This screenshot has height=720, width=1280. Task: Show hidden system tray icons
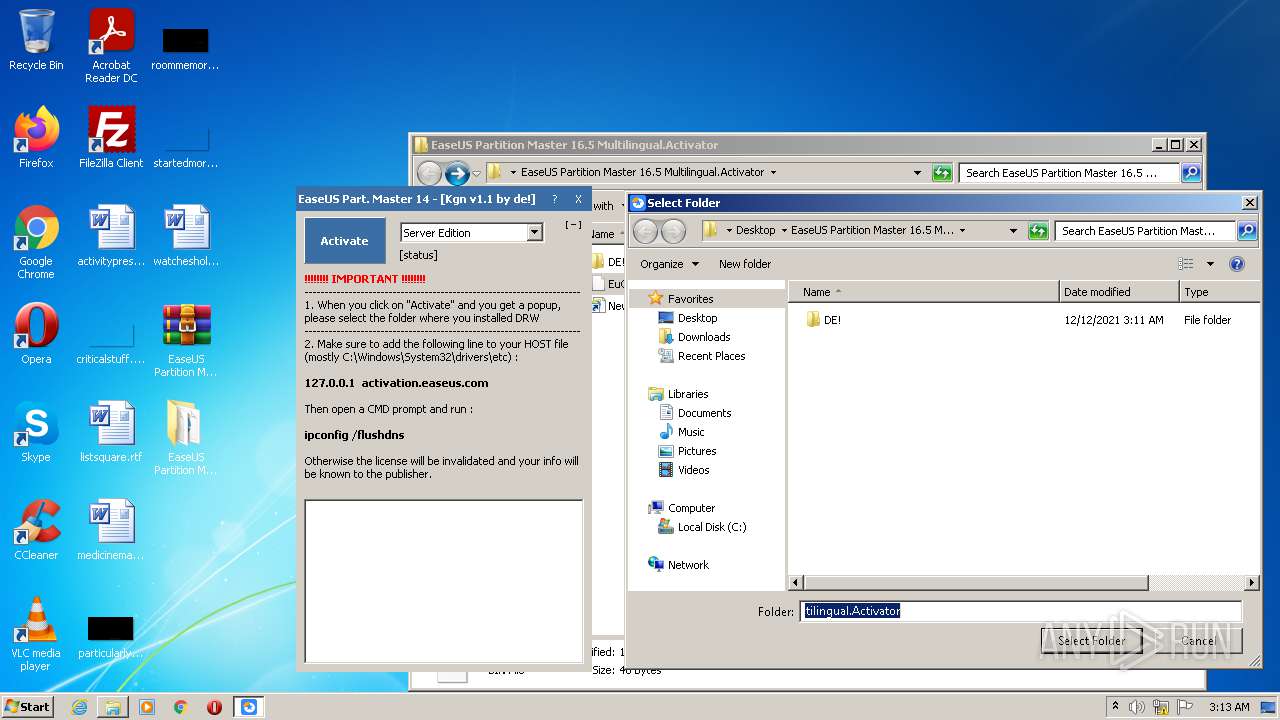pos(1116,707)
